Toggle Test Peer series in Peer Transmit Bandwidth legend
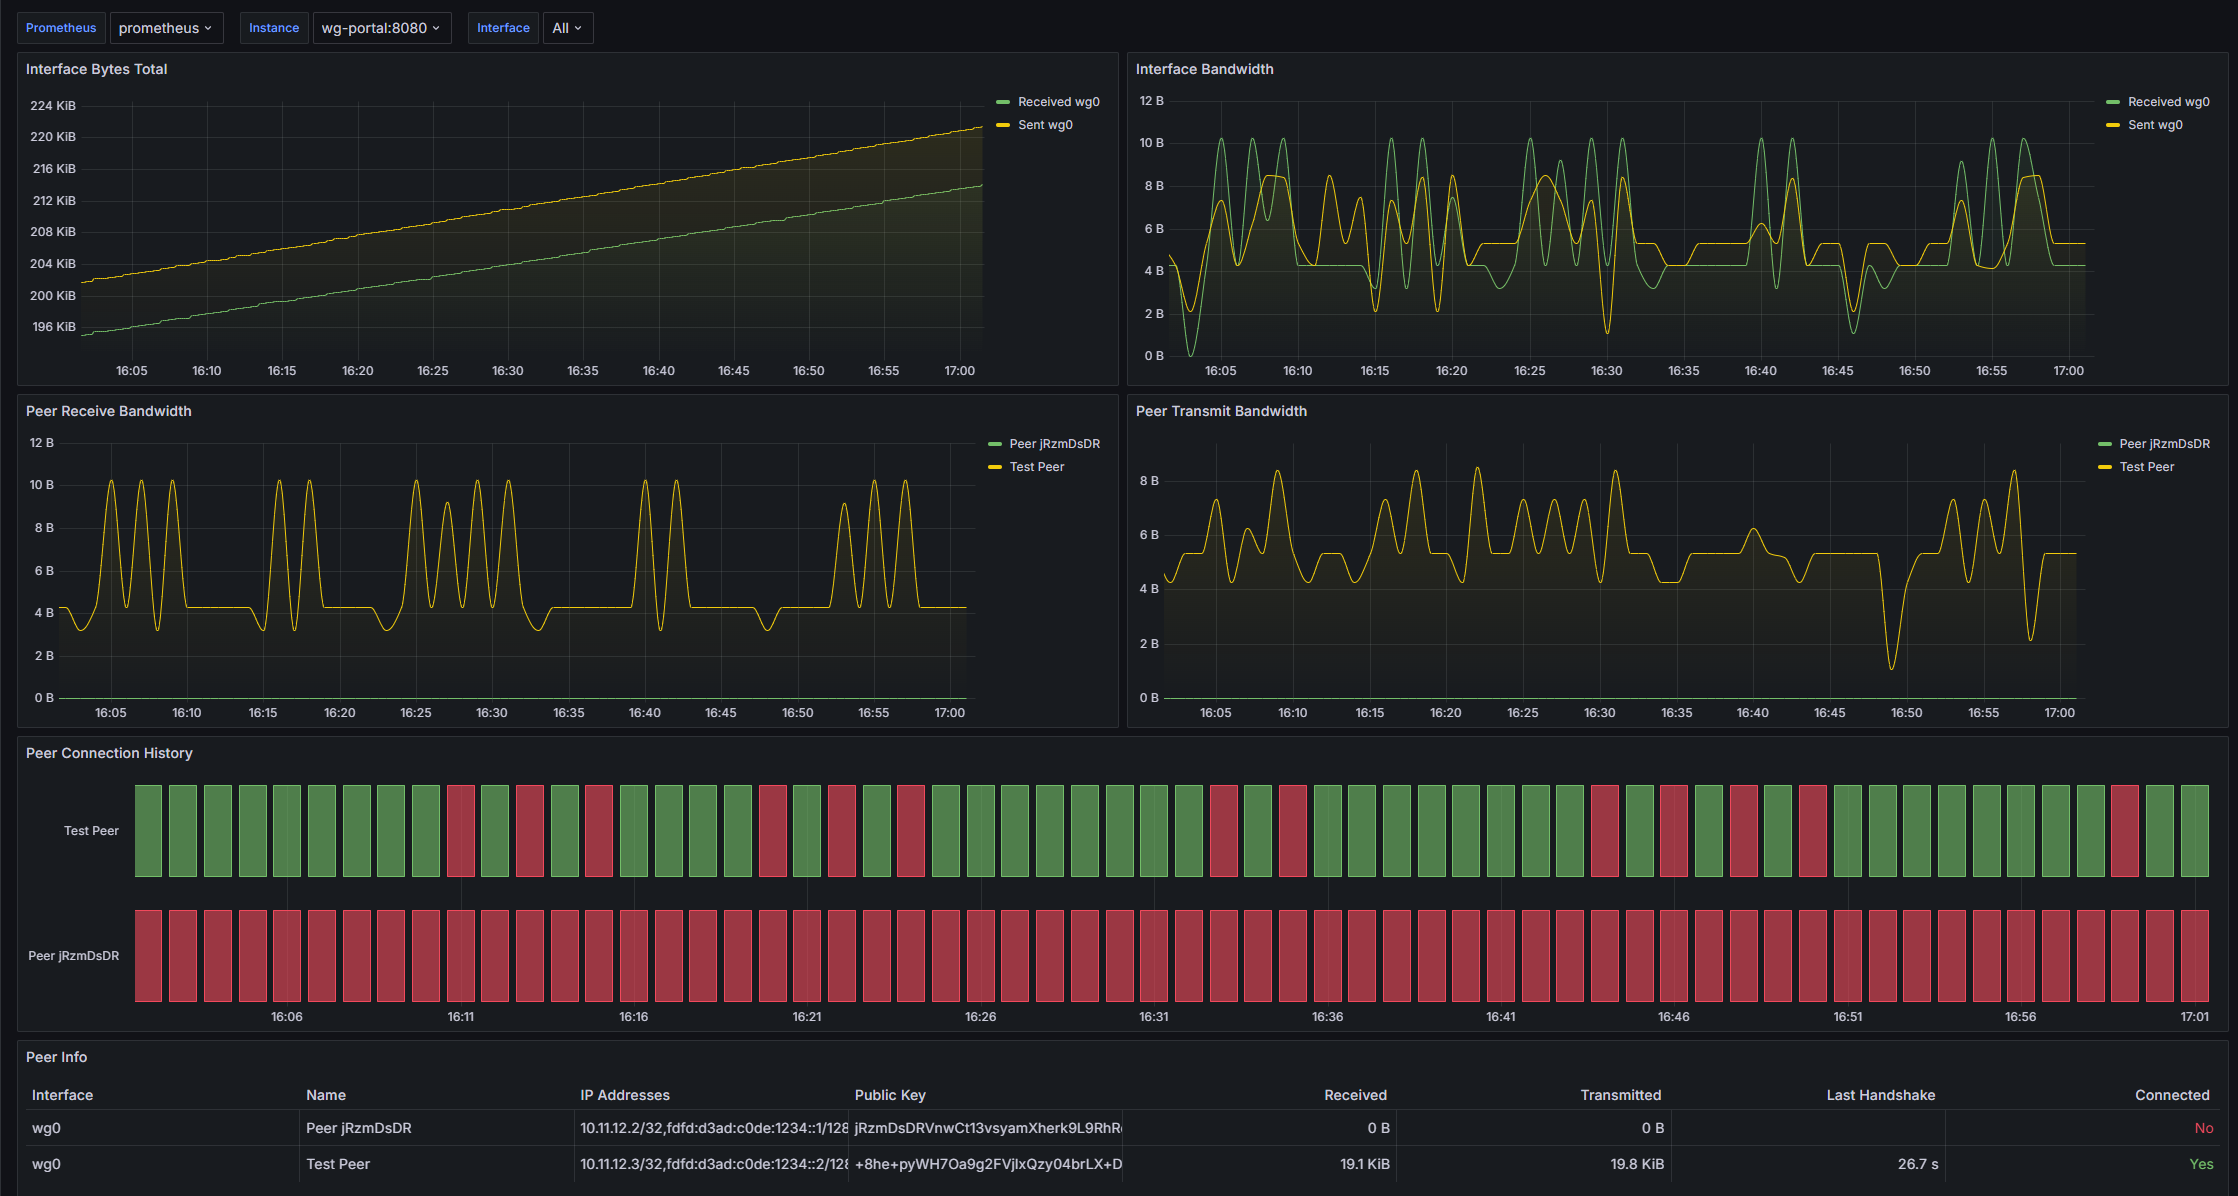 click(x=2146, y=467)
